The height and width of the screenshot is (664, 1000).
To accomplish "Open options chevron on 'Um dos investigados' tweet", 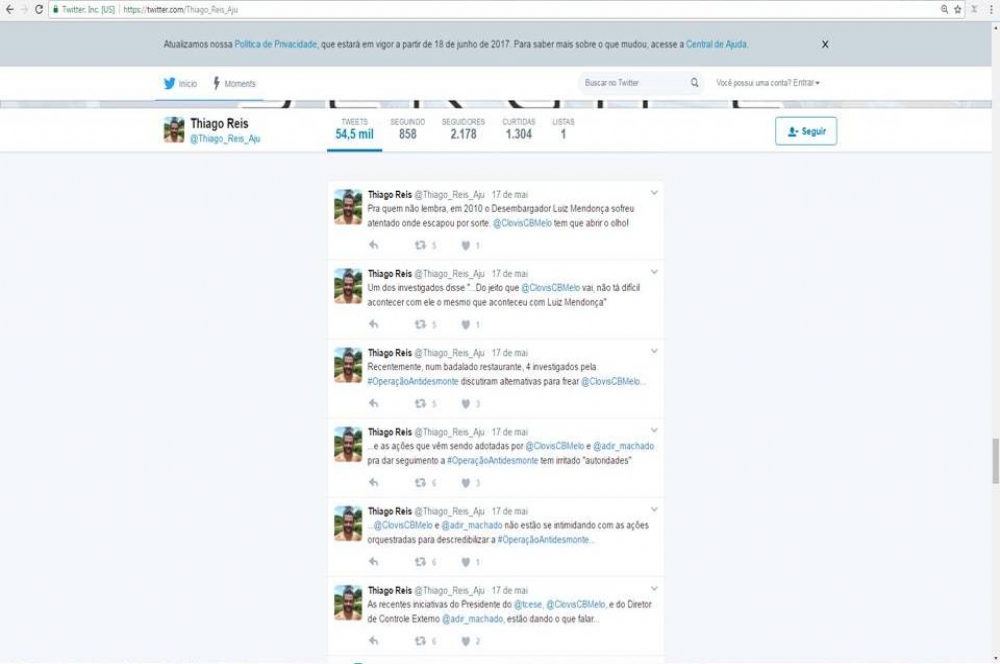I will tap(654, 272).
